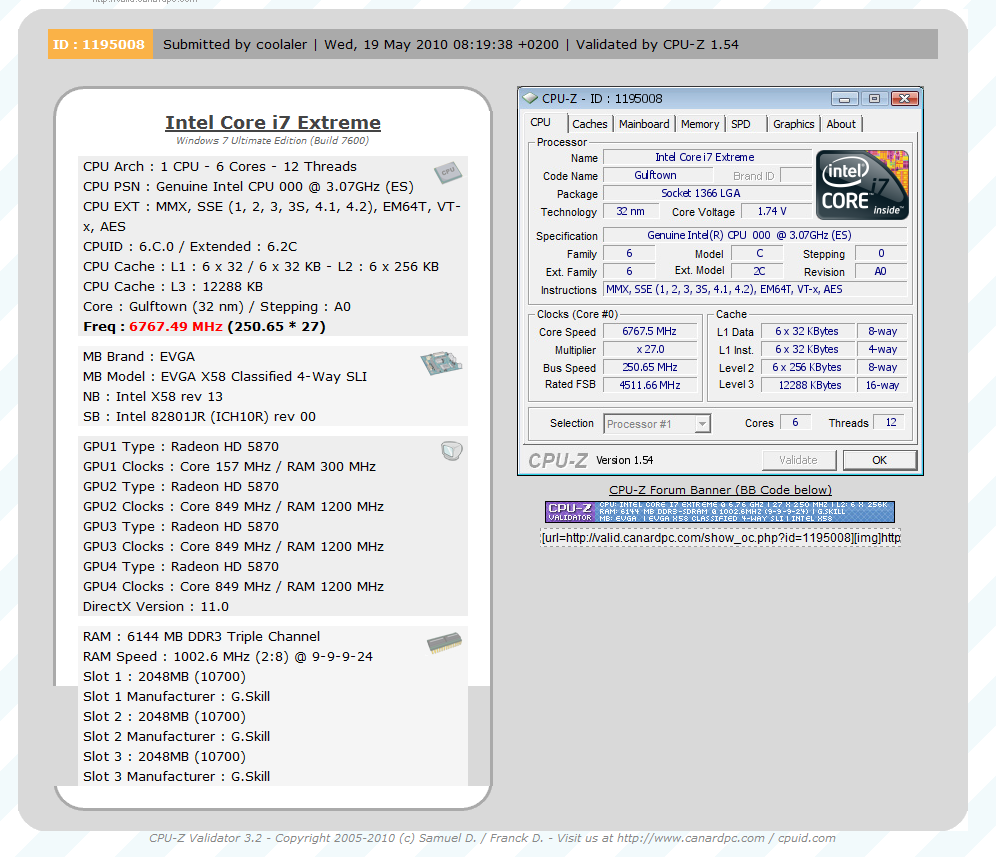The image size is (996, 857).
Task: Click the red 6767.49 MHz frequency text
Action: pyautogui.click(x=176, y=327)
